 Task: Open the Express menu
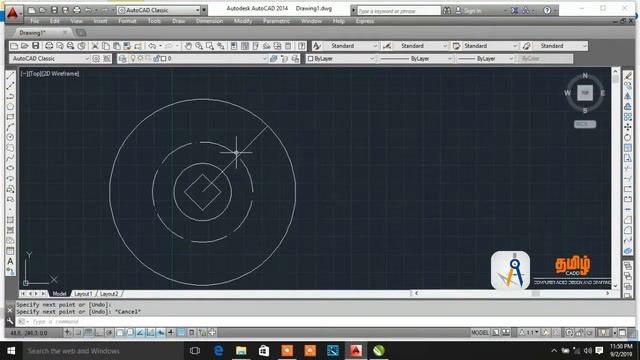tap(364, 21)
